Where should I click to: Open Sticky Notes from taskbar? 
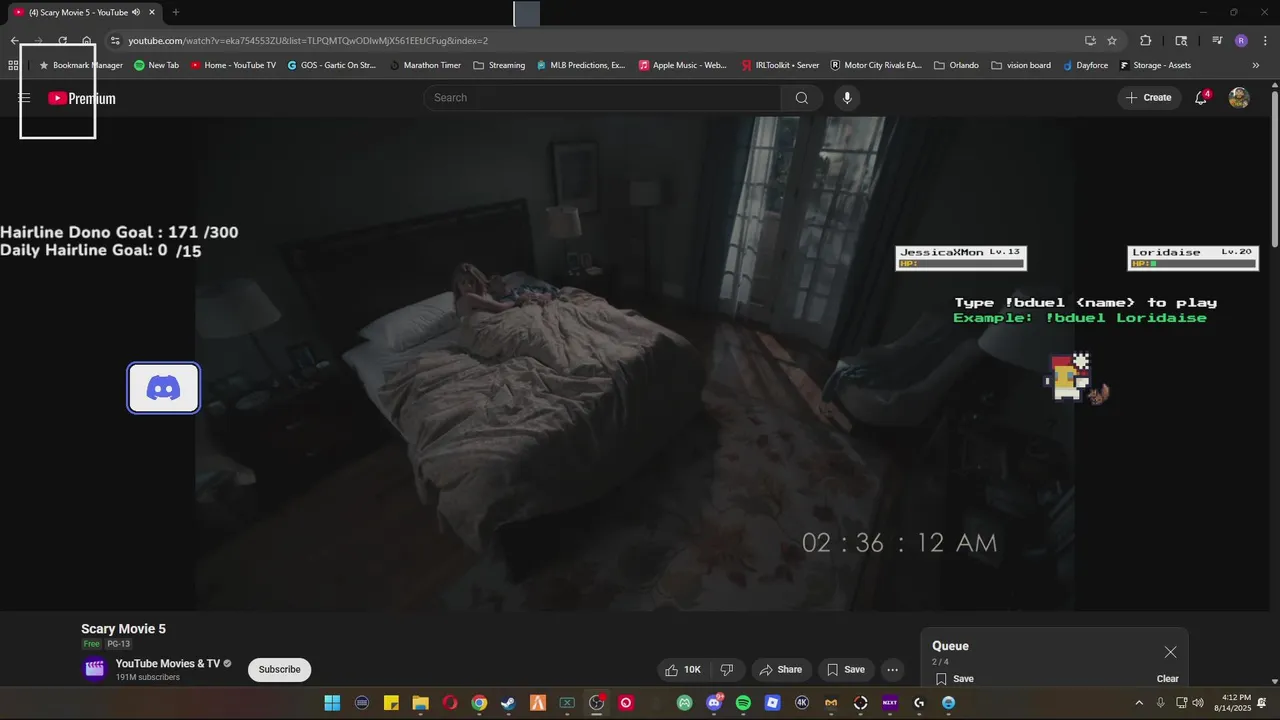coord(391,703)
